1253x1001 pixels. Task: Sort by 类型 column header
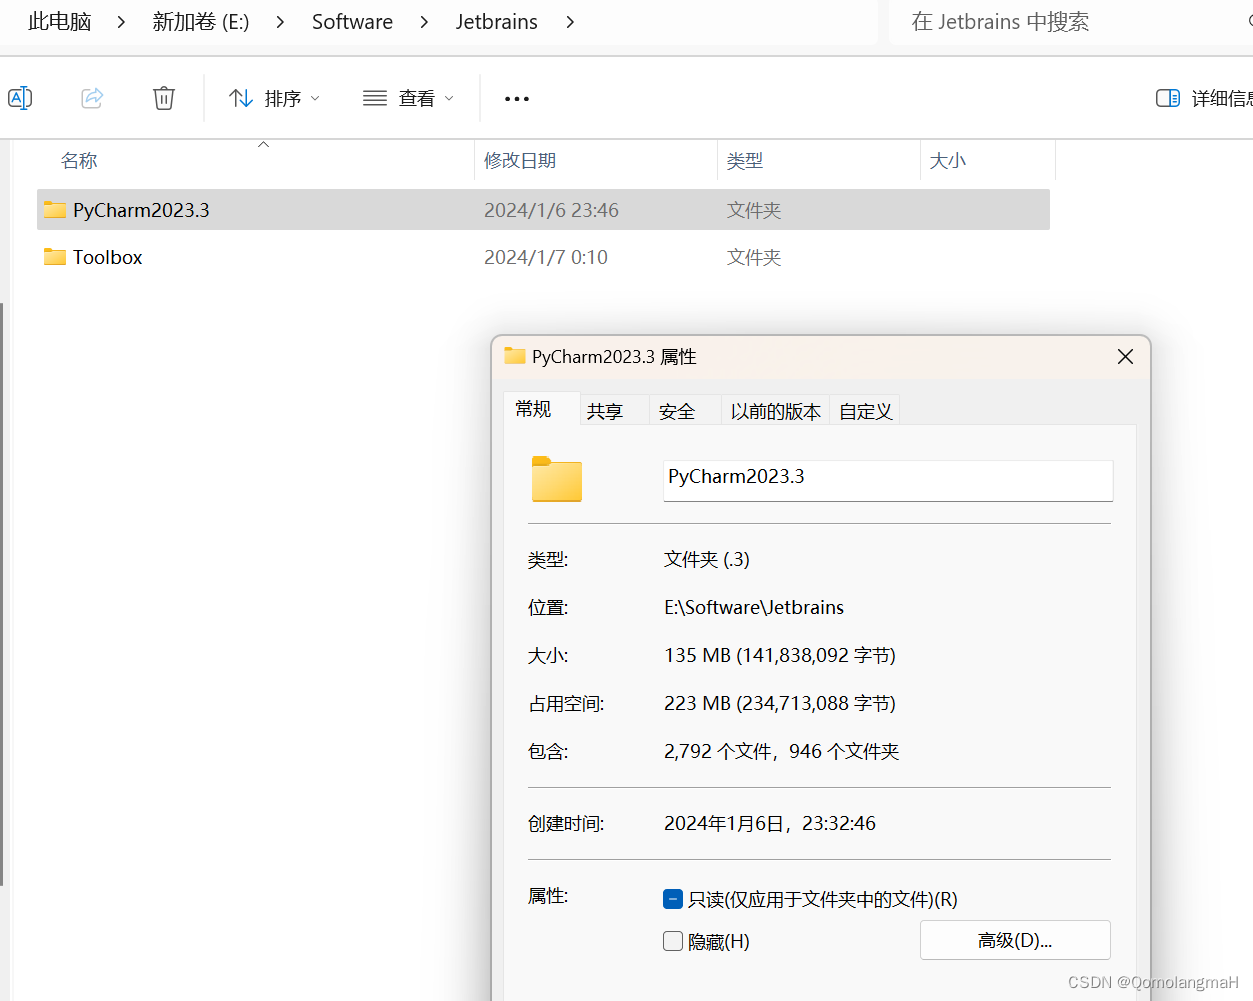click(745, 161)
